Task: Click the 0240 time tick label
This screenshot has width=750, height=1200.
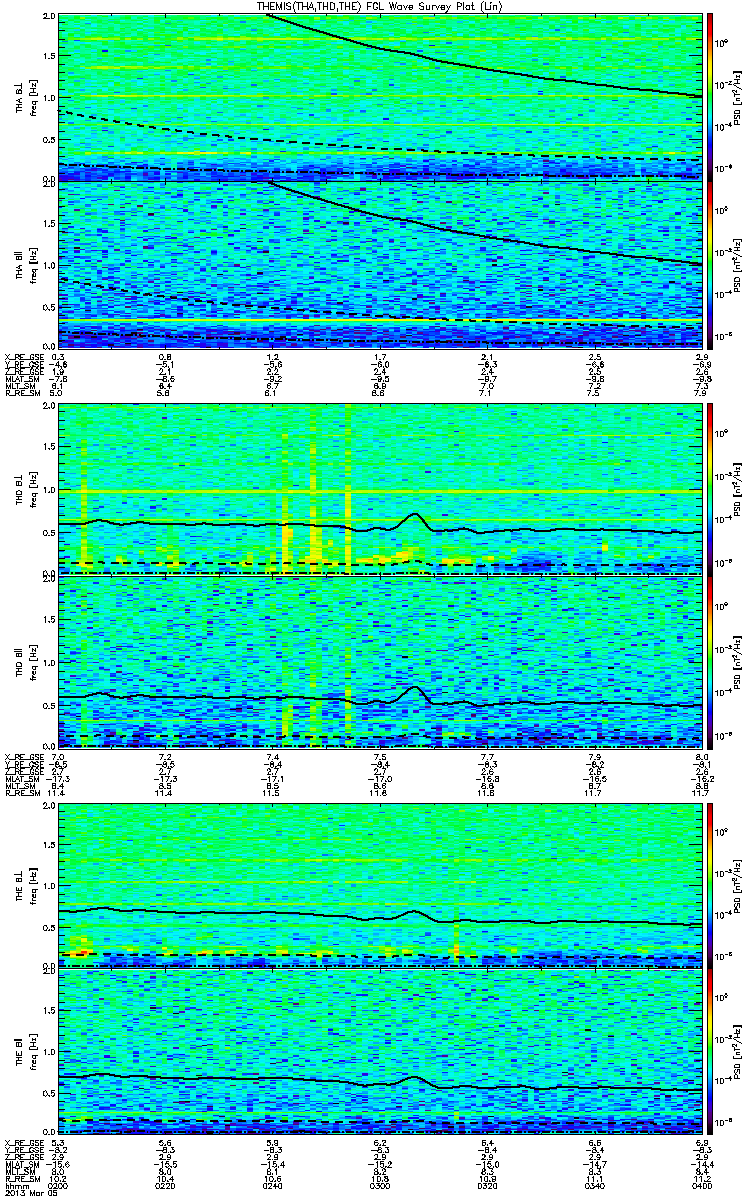Action: coord(273,1186)
